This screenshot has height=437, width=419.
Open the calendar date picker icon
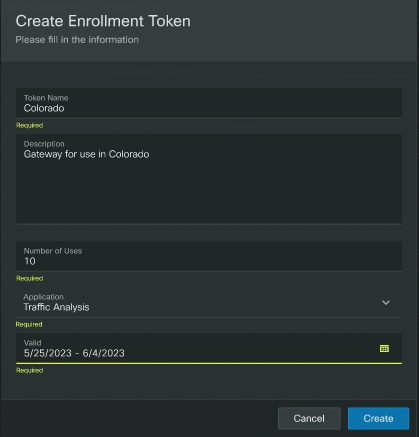[x=384, y=349]
